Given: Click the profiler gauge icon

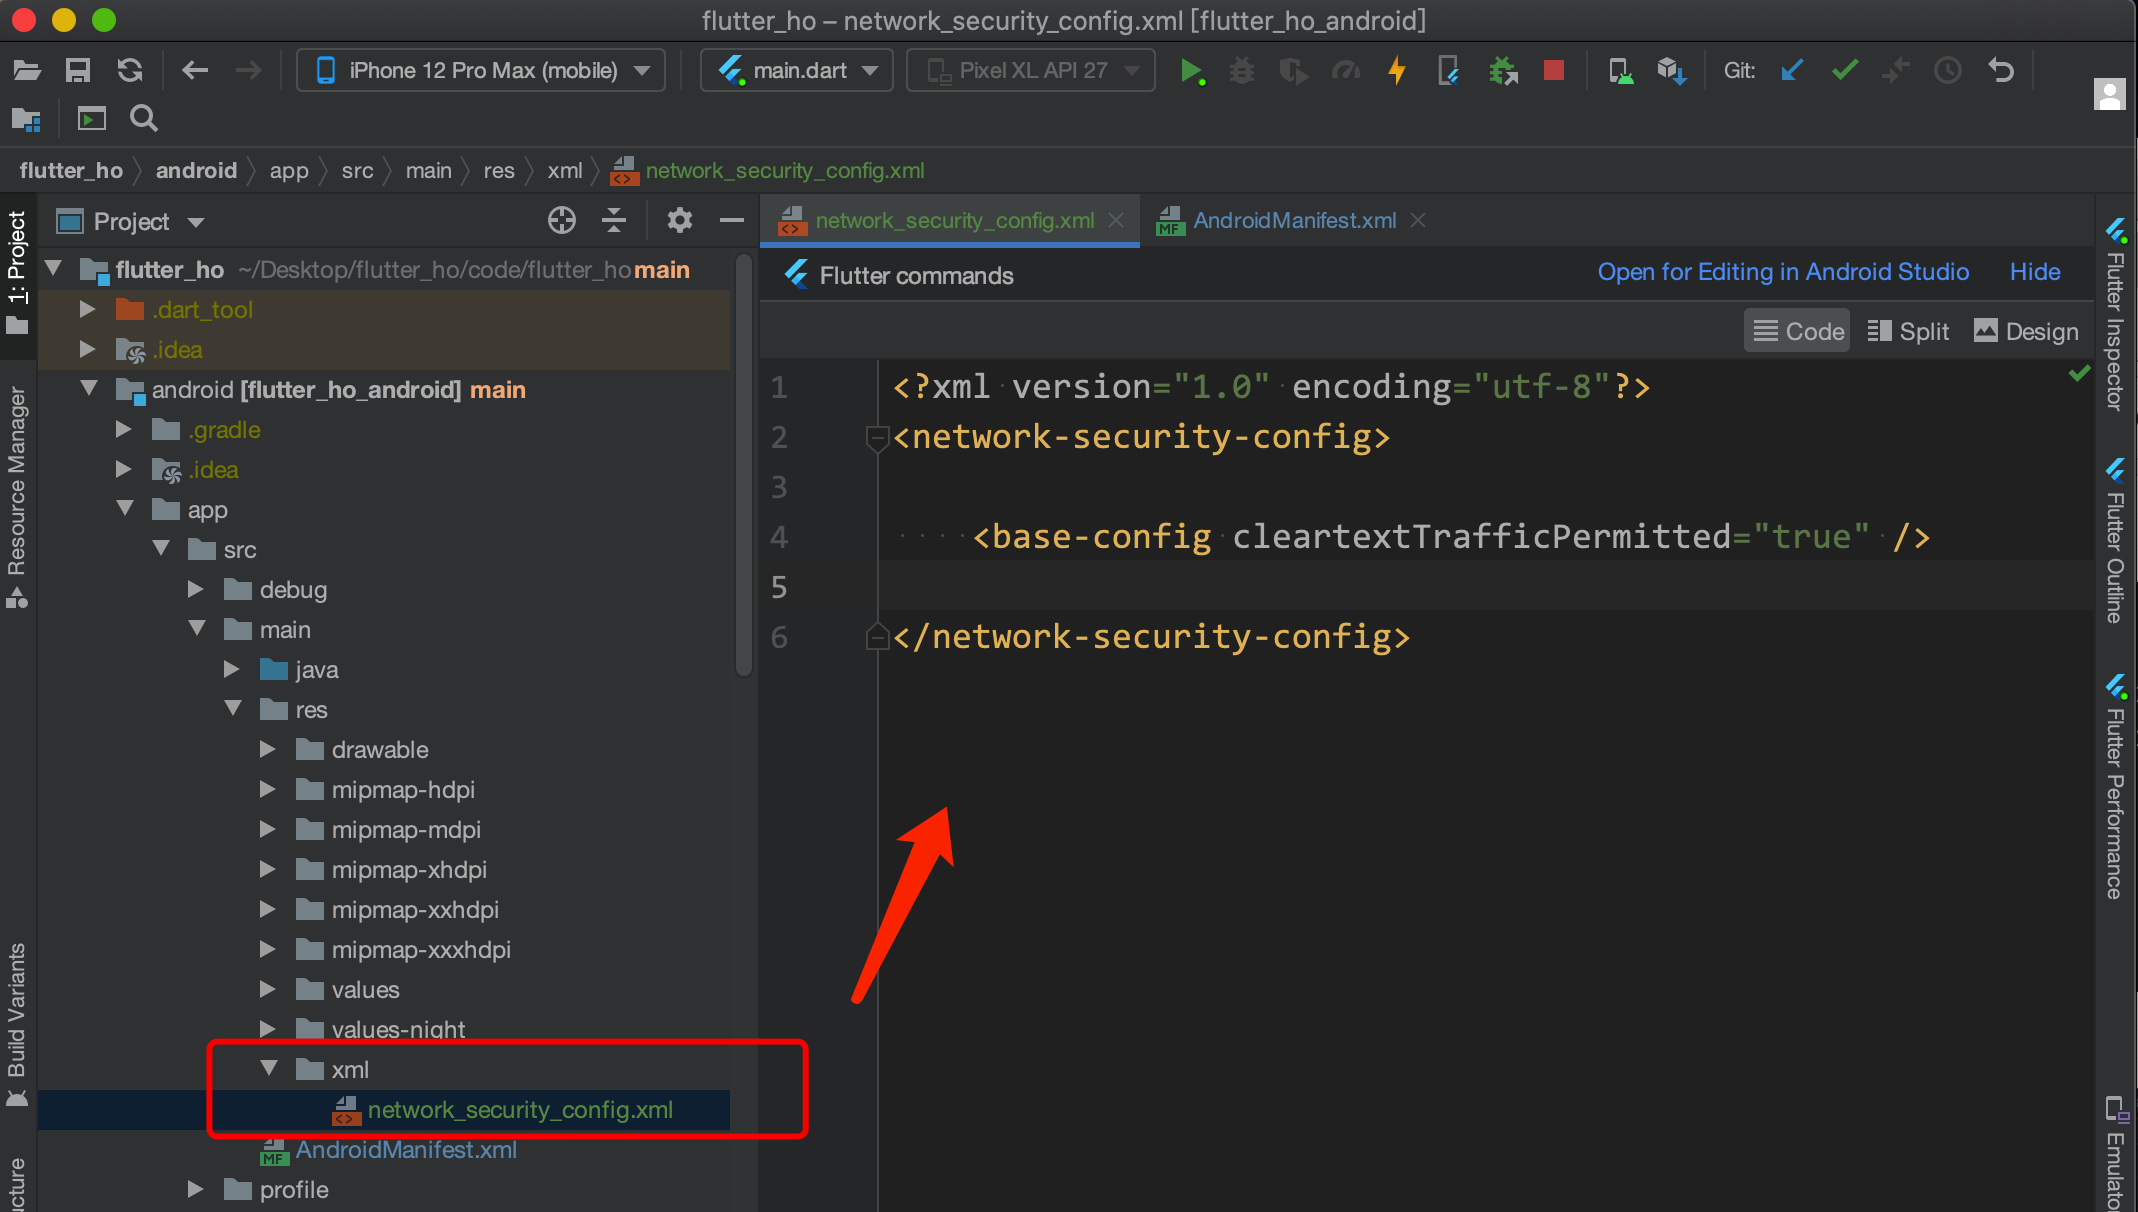Looking at the screenshot, I should 1346,70.
